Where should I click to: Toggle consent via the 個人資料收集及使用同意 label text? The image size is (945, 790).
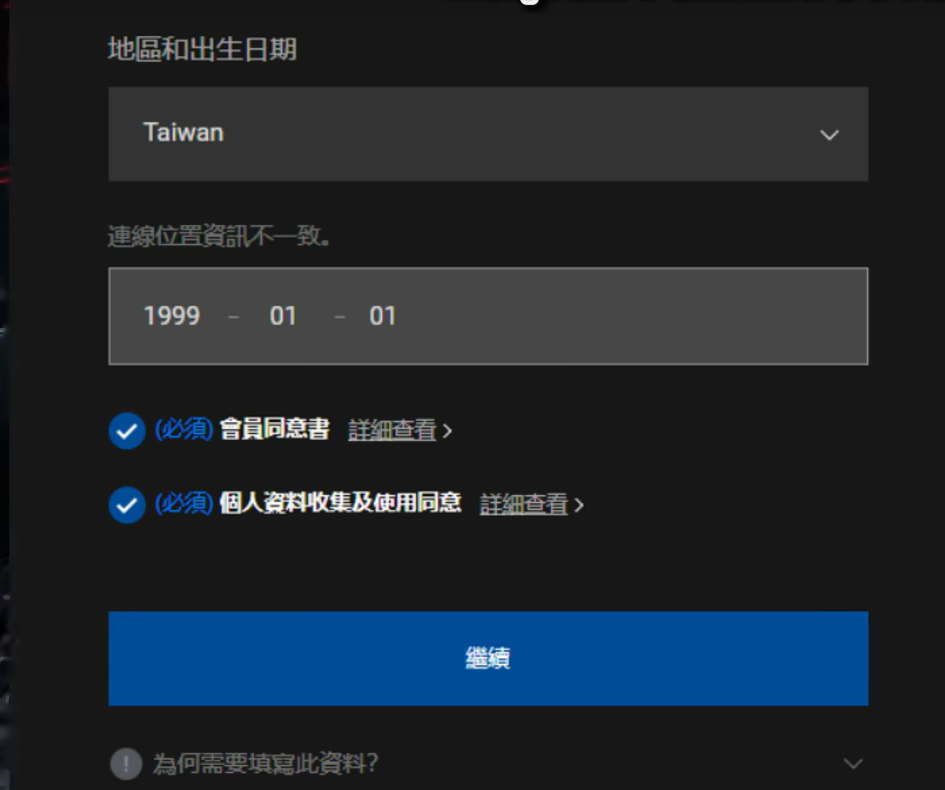tap(340, 503)
